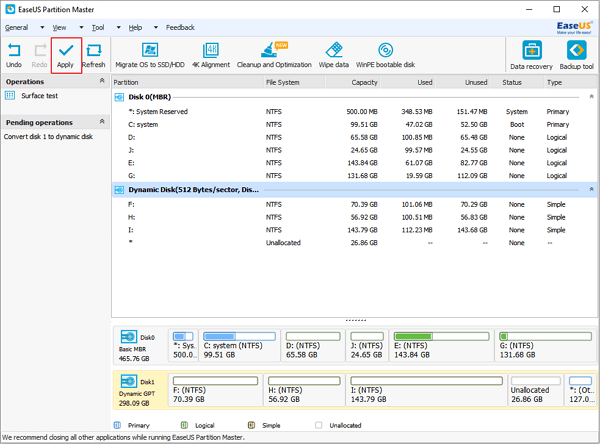Open the General menu
Image resolution: width=600 pixels, height=444 pixels.
16,28
